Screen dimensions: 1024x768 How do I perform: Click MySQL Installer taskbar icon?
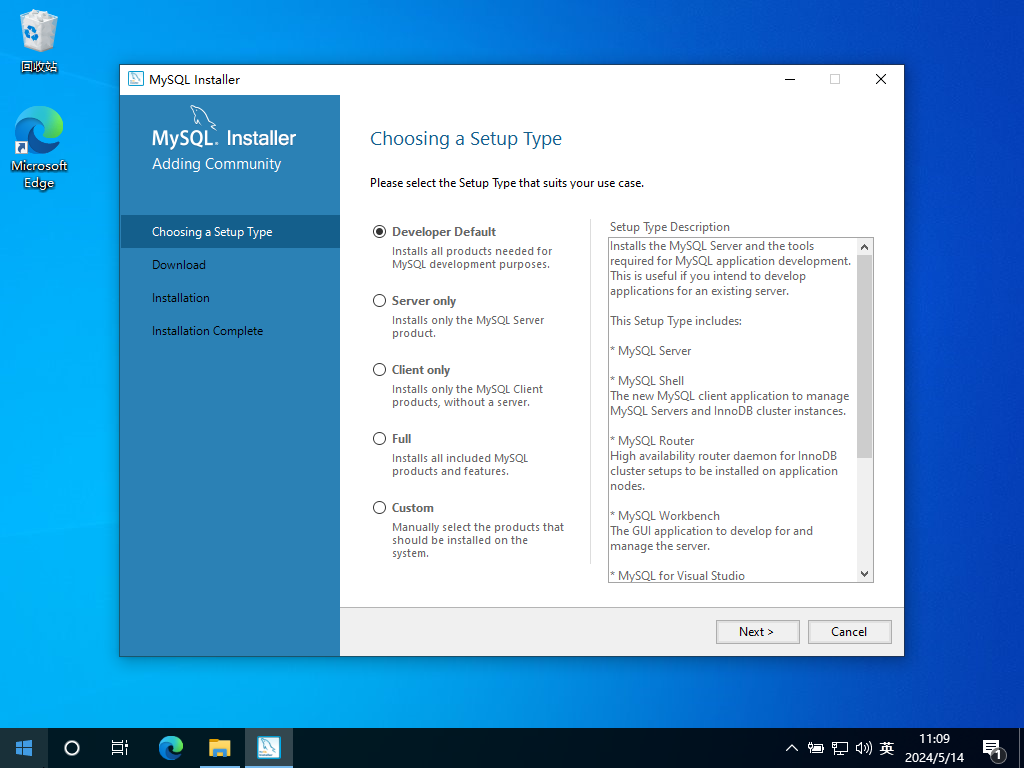coord(268,747)
